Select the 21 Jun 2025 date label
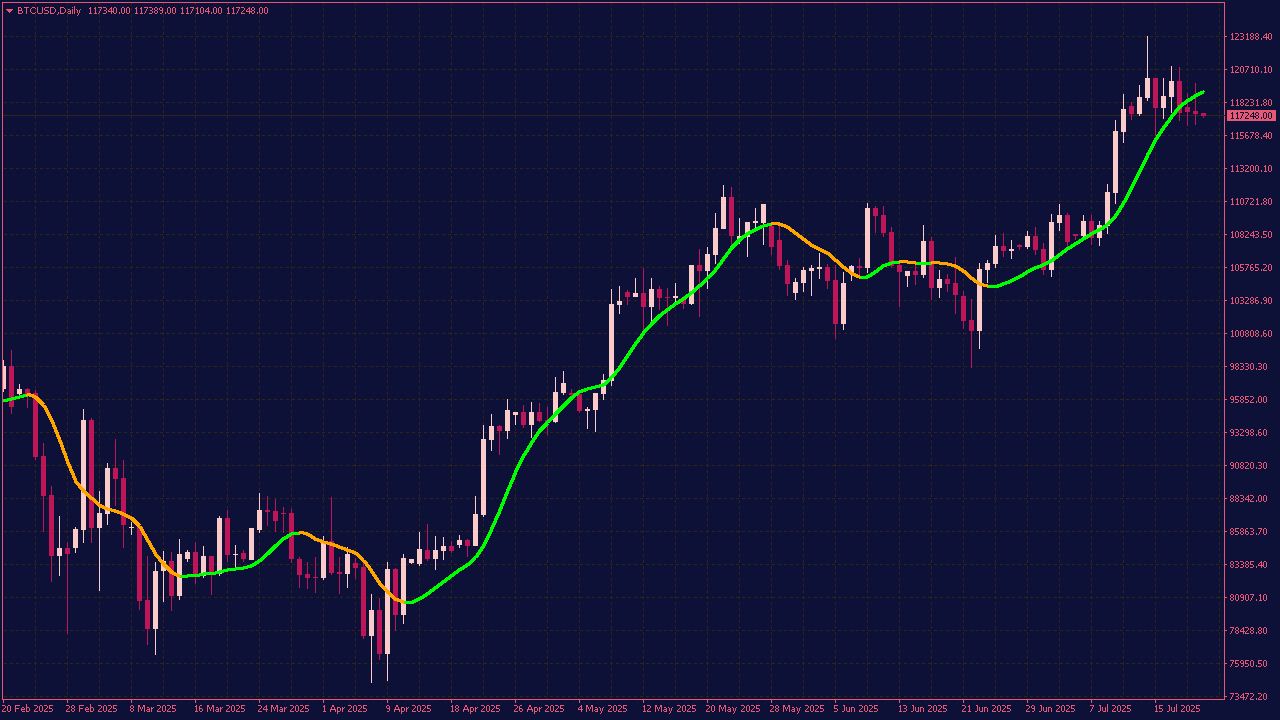 985,709
